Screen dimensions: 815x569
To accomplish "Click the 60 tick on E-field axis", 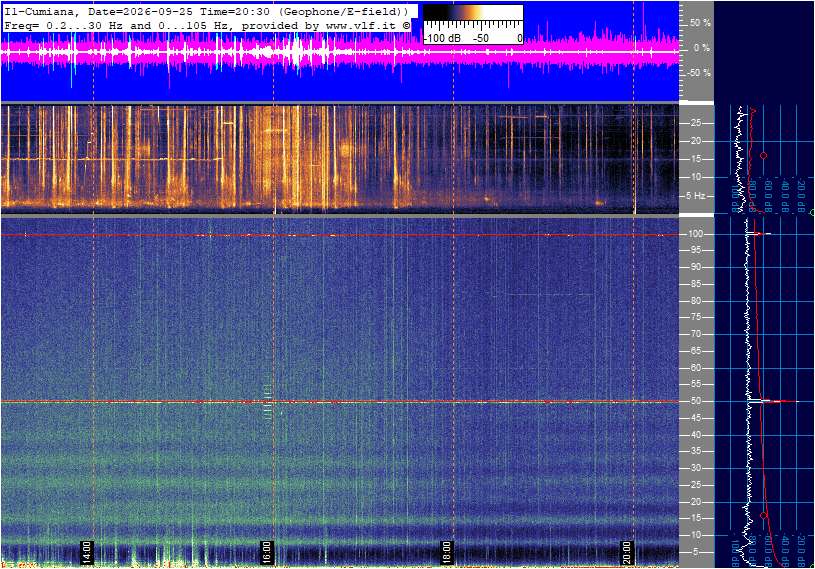I will coord(695,368).
